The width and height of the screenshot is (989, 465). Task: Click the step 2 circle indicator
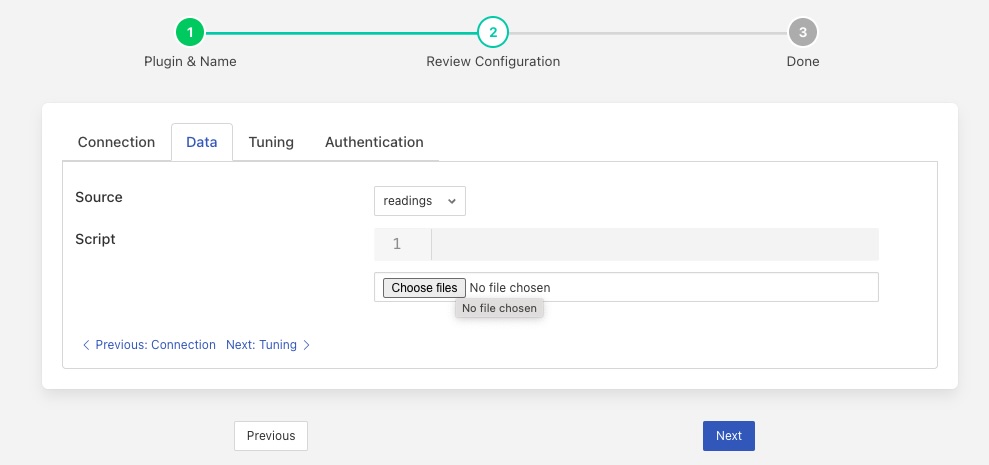[x=493, y=33]
